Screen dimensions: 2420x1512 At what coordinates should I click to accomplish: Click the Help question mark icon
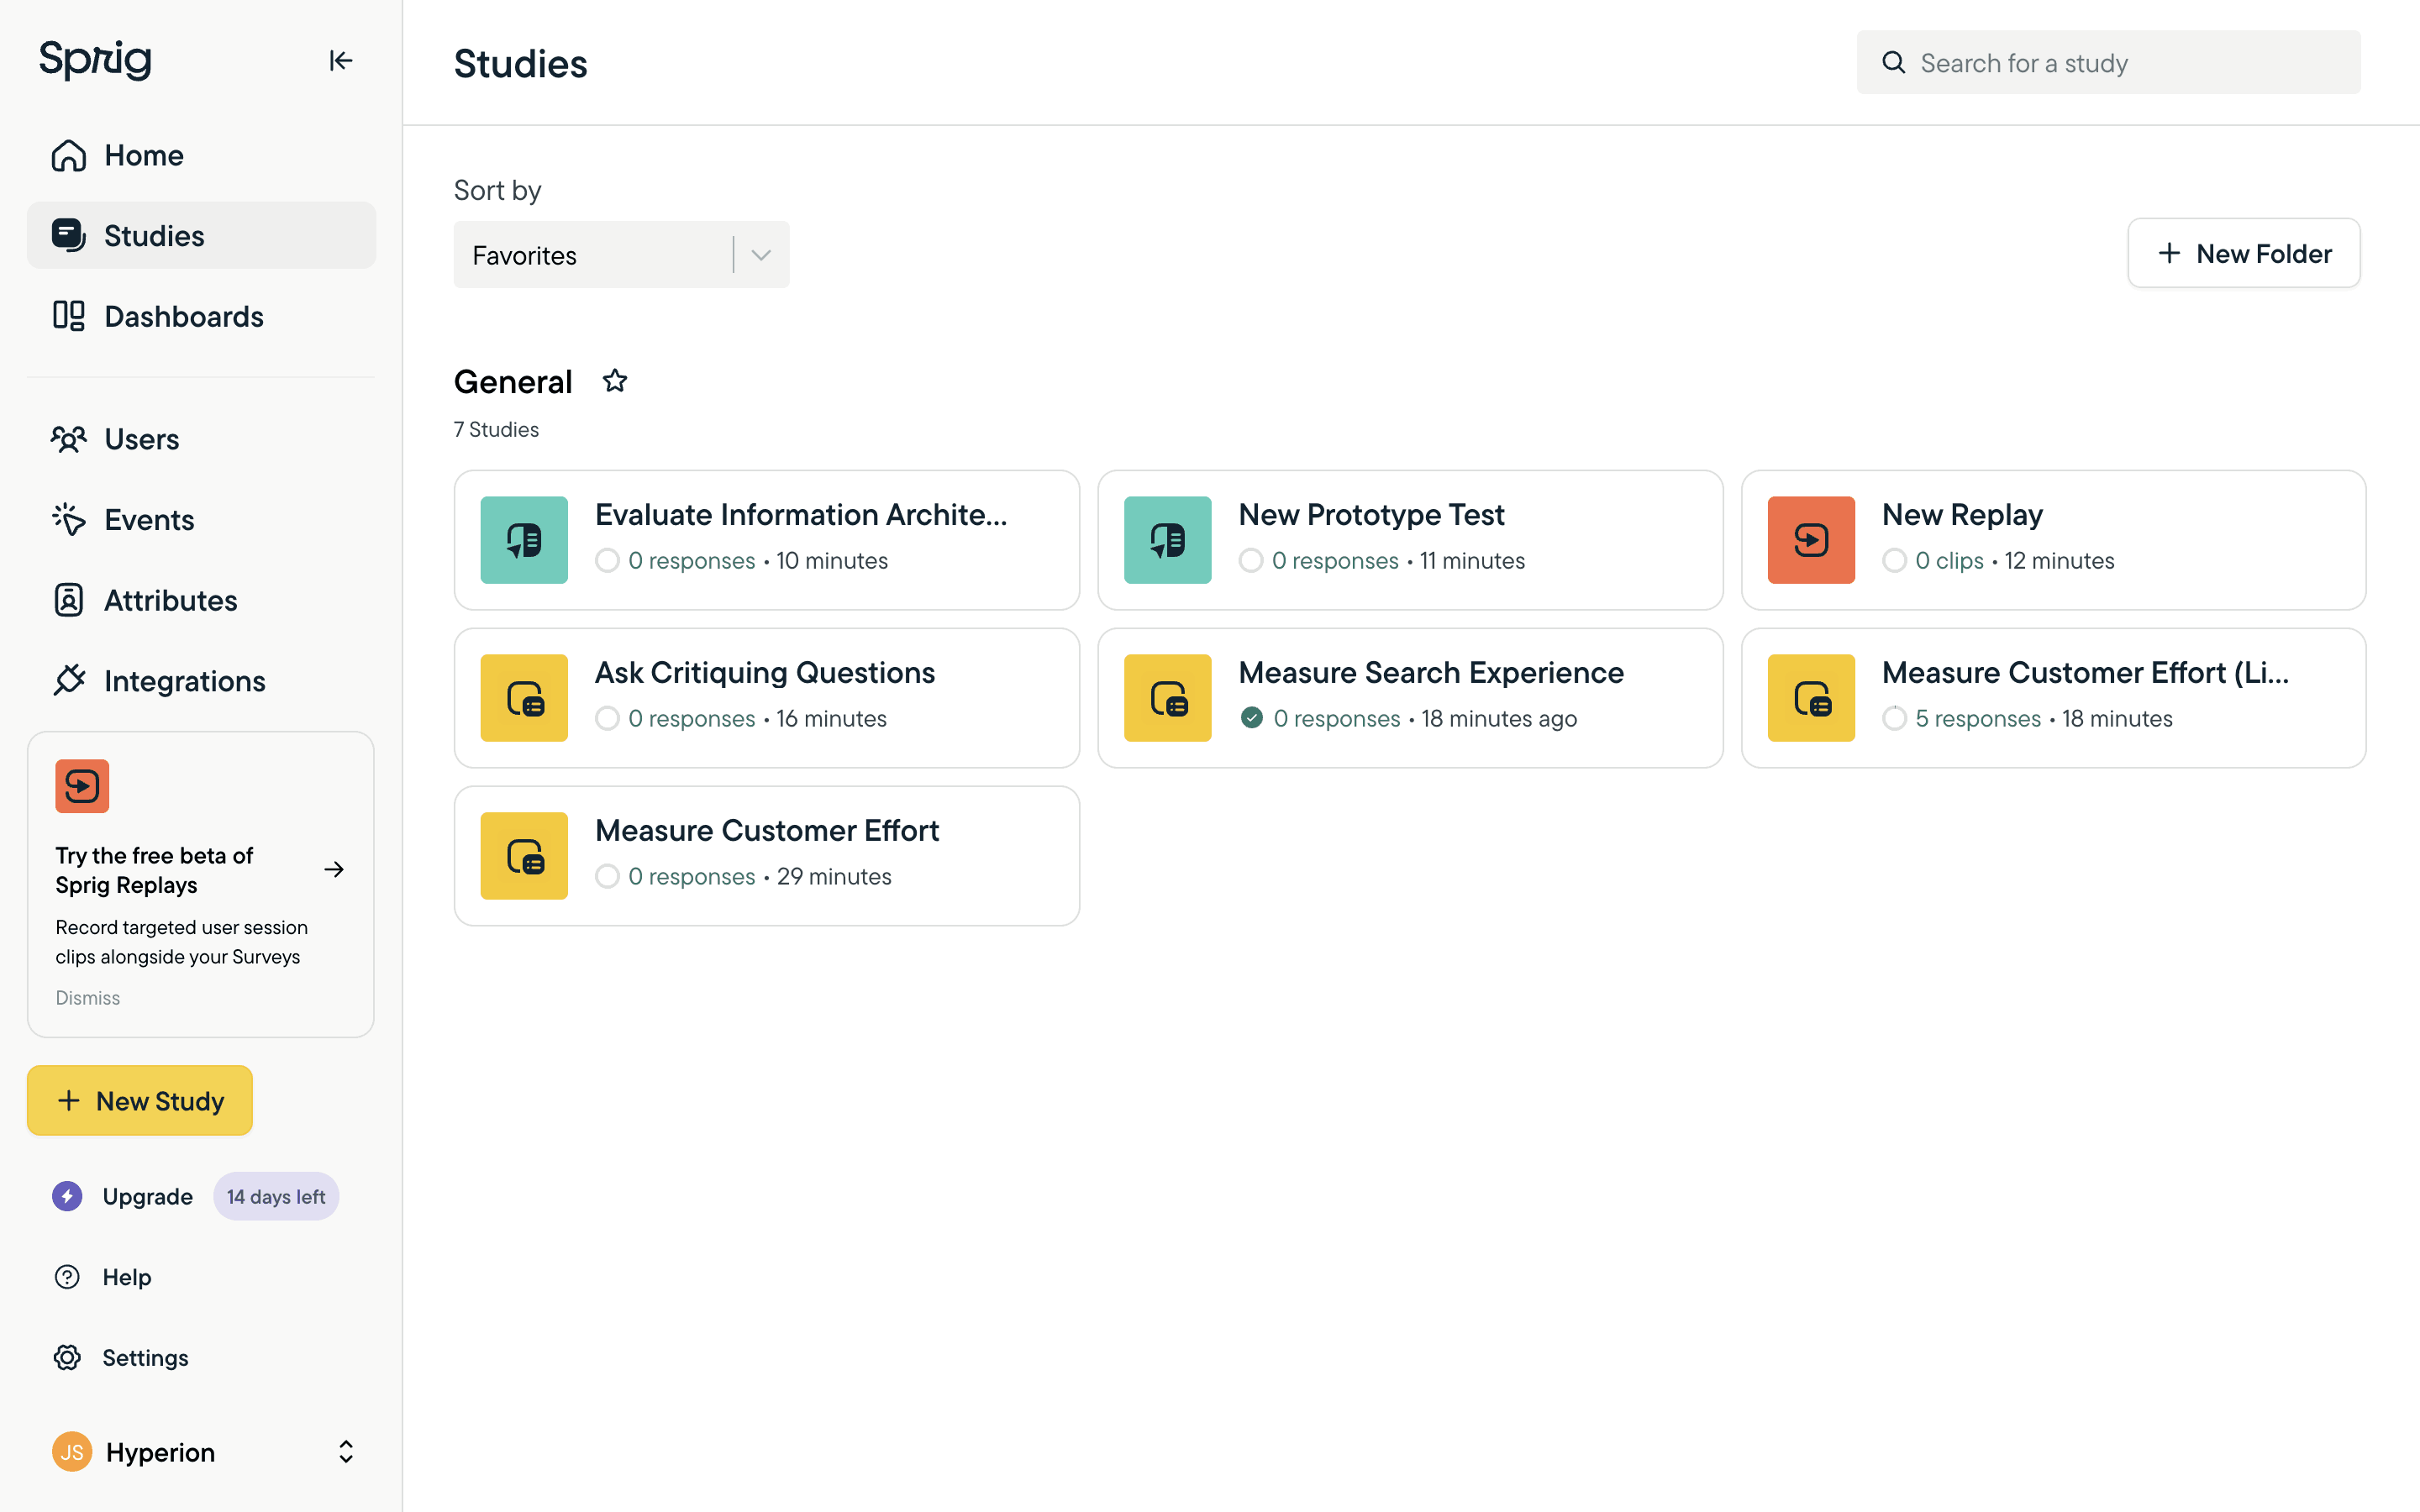pos(67,1277)
